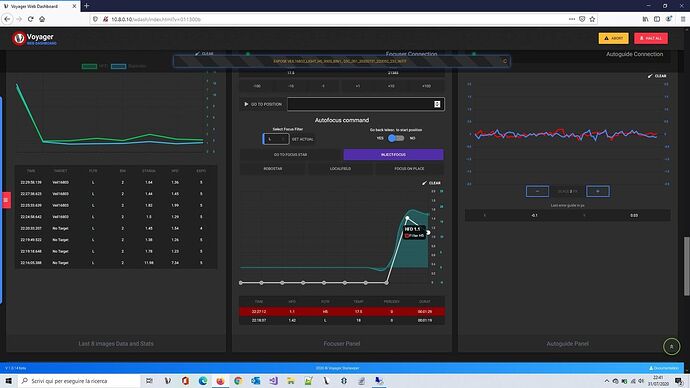Click the scroll-to-top circle button
The width and height of the screenshot is (690, 388).
672,347
